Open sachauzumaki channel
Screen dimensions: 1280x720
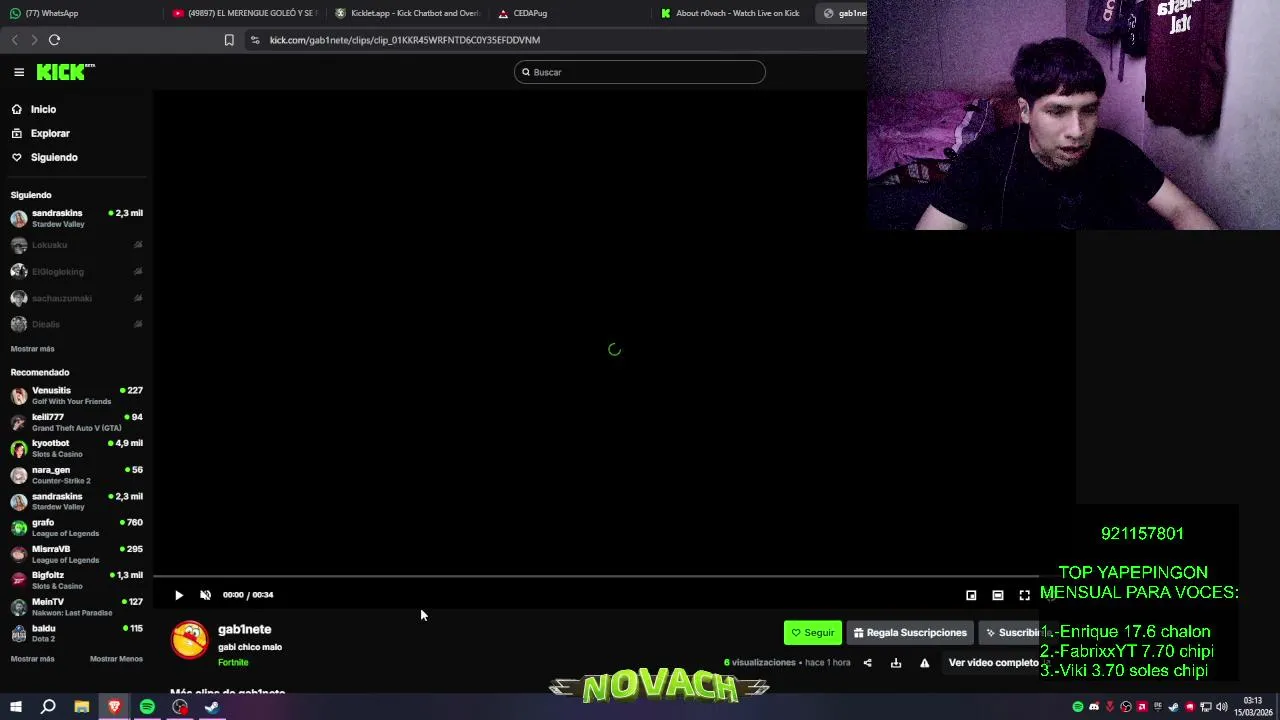tap(76, 298)
